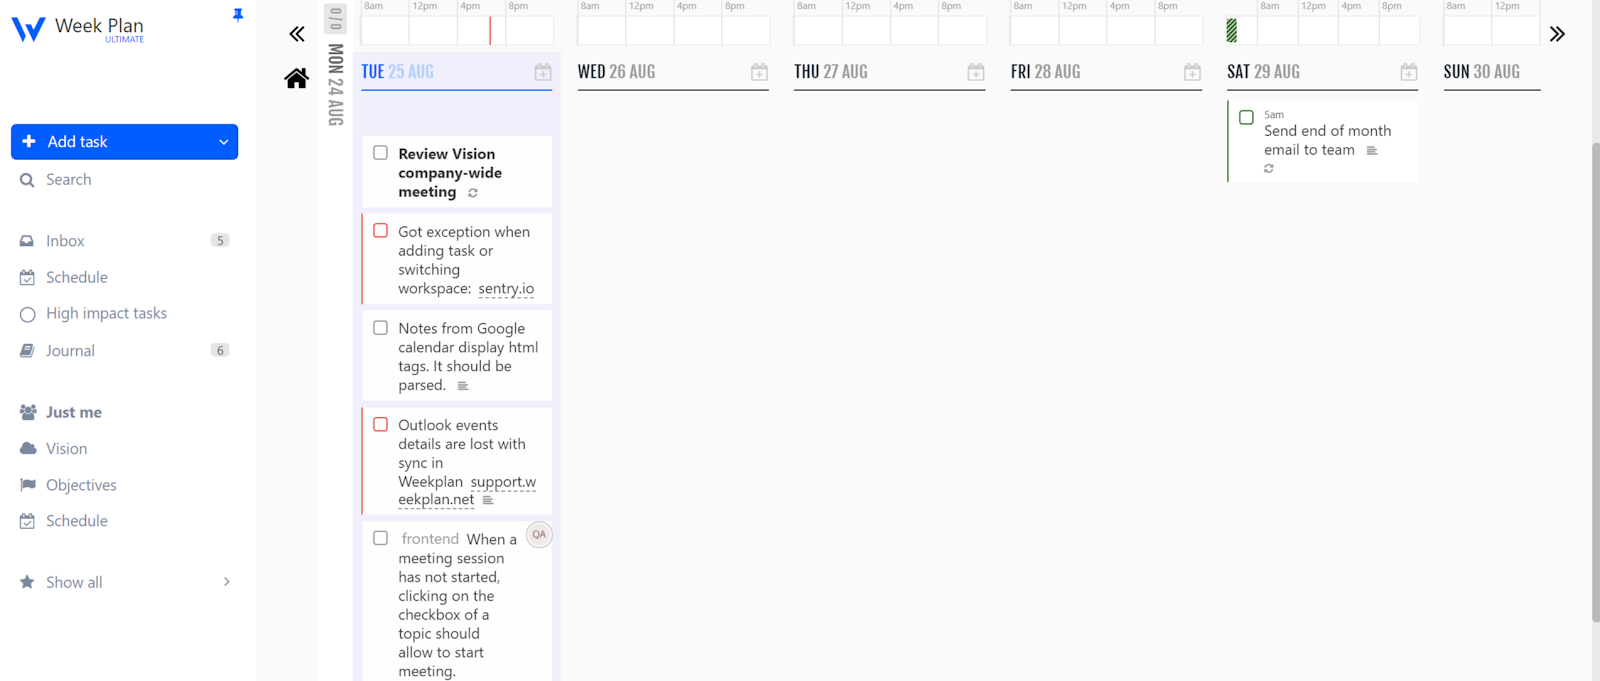Screen dimensions: 1600x681
Task: Check the Review Vision company-wide meeting checkbox
Action: [381, 153]
